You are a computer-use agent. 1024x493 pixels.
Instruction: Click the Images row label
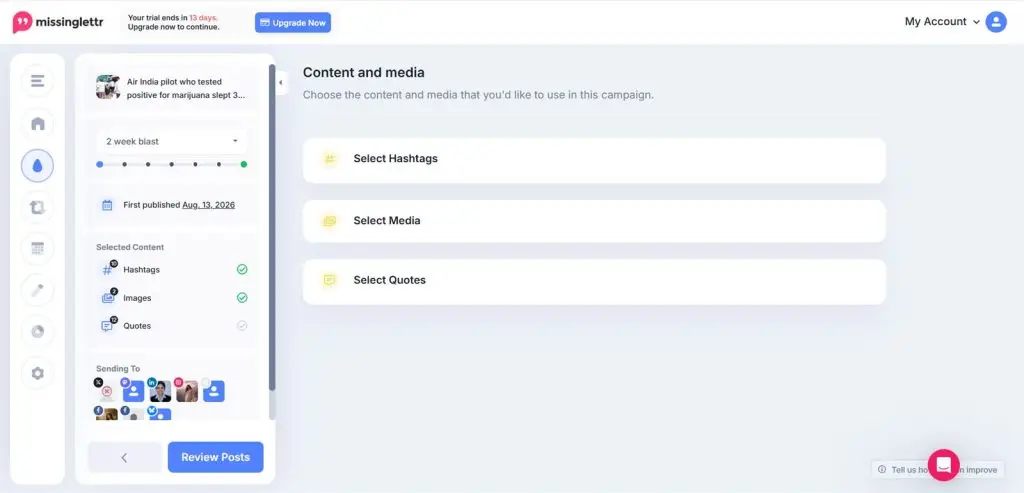(x=137, y=298)
